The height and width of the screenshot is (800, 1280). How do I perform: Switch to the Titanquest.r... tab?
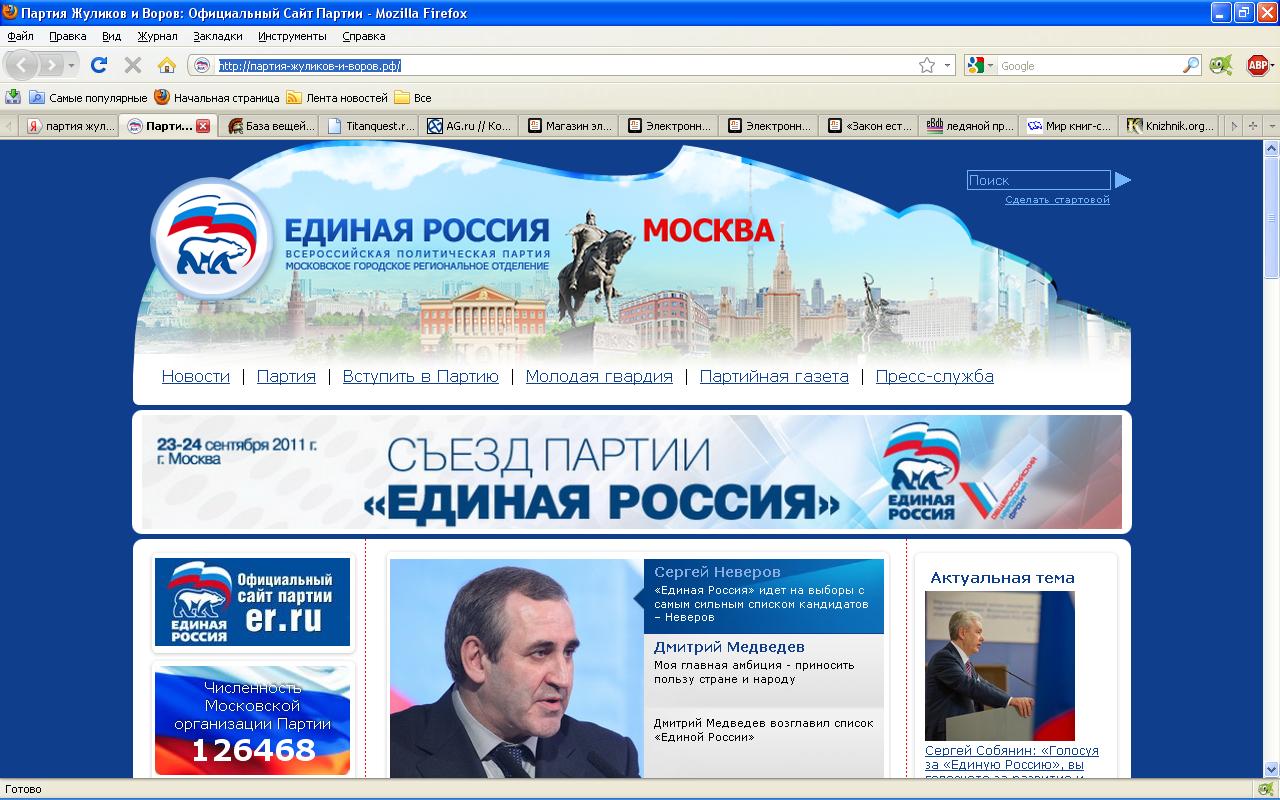click(370, 126)
